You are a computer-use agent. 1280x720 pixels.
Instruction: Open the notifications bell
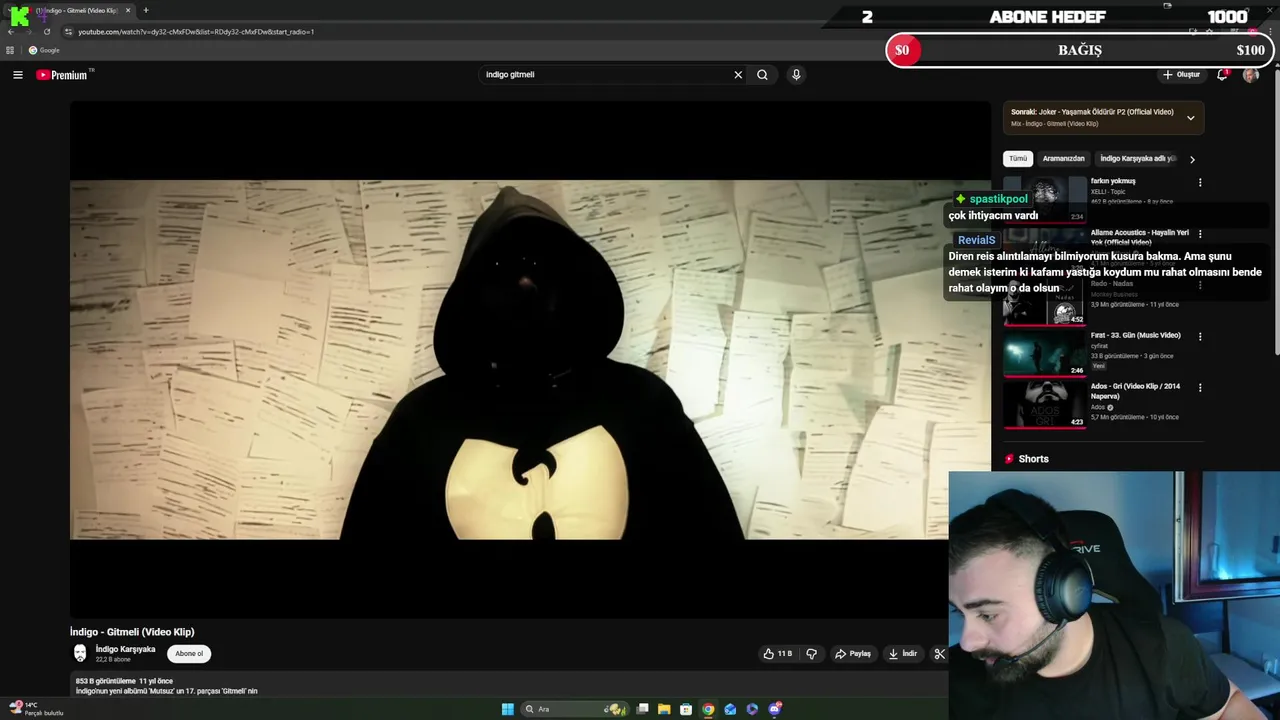tap(1222, 75)
